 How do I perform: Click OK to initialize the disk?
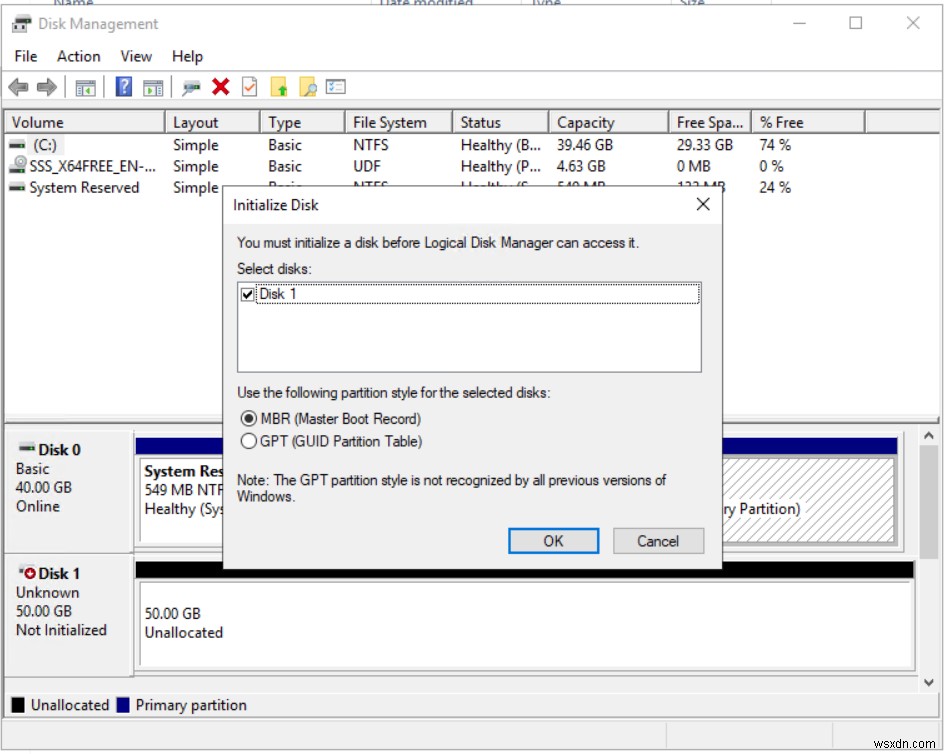point(553,540)
